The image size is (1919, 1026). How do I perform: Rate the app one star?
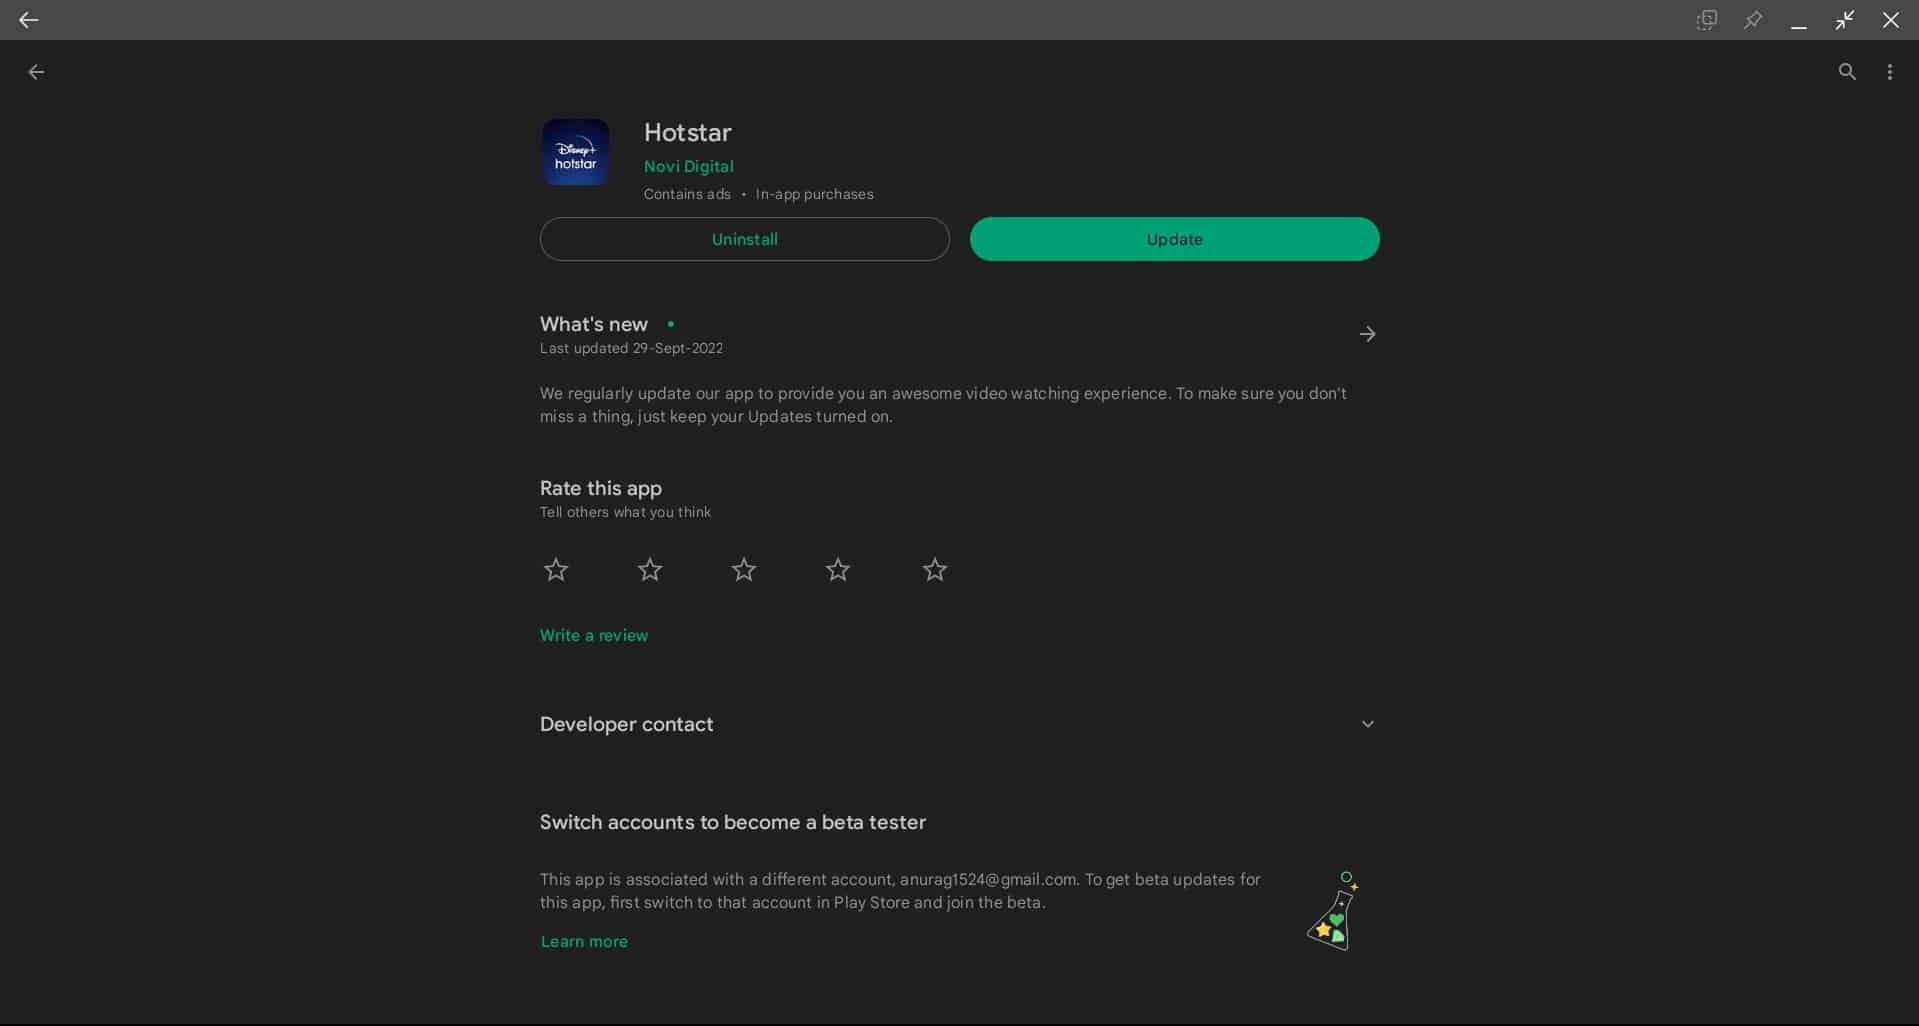(x=556, y=570)
